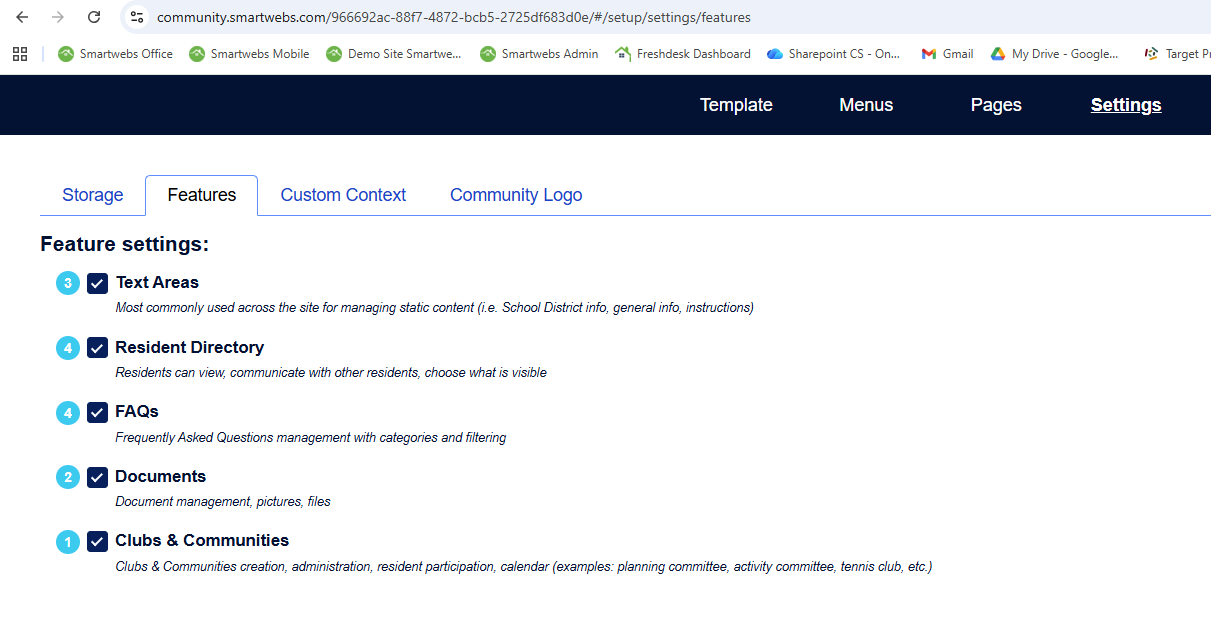The height and width of the screenshot is (632, 1211).
Task: Open the browser apps grid icon
Action: pyautogui.click(x=20, y=54)
